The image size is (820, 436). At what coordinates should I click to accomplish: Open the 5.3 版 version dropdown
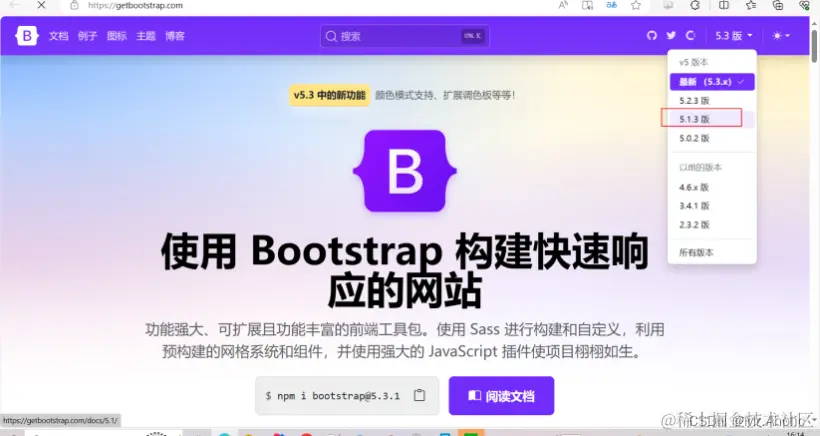click(734, 36)
